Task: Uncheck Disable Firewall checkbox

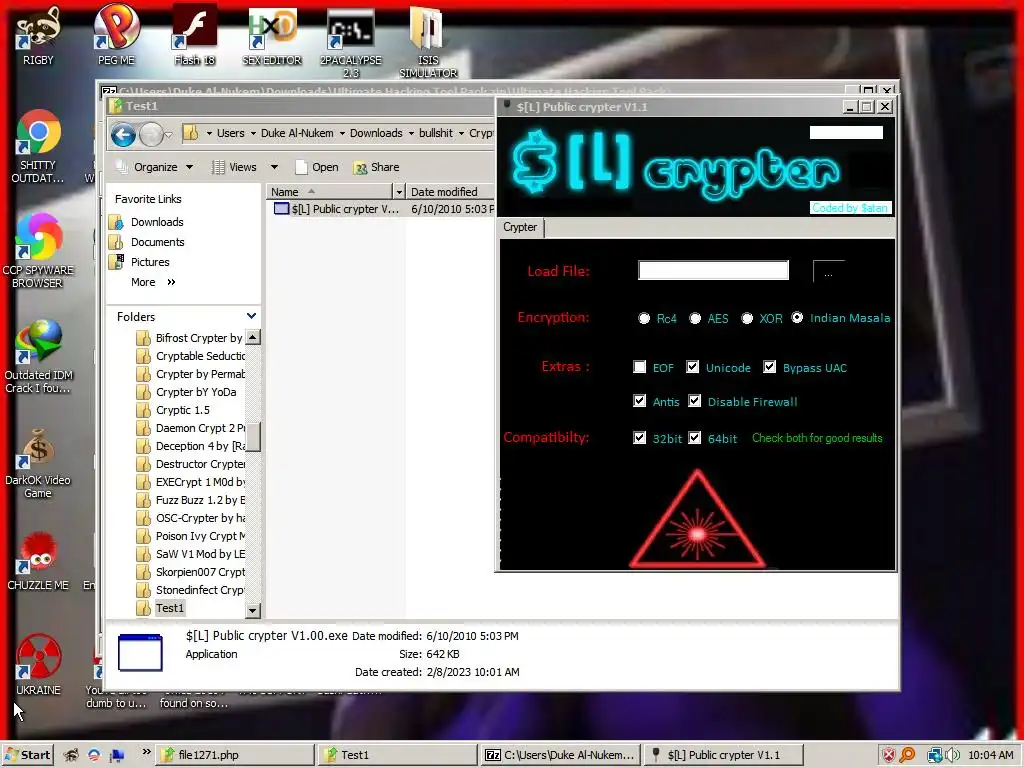Action: (x=694, y=401)
